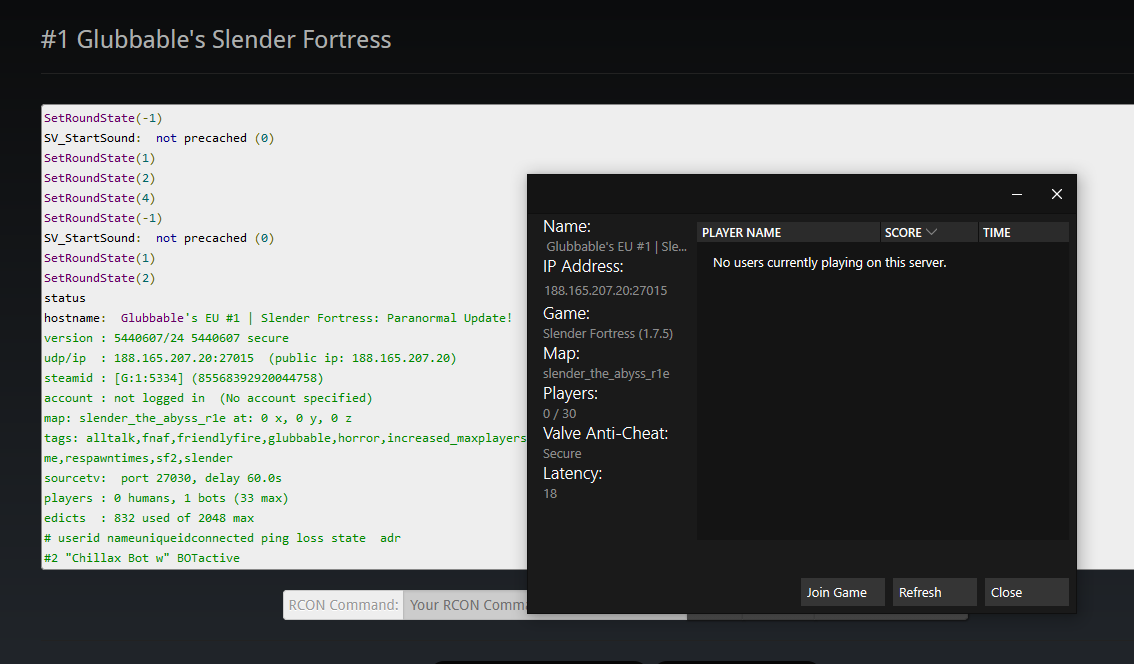
Task: Close the dialog with the X icon
Action: [x=1057, y=194]
